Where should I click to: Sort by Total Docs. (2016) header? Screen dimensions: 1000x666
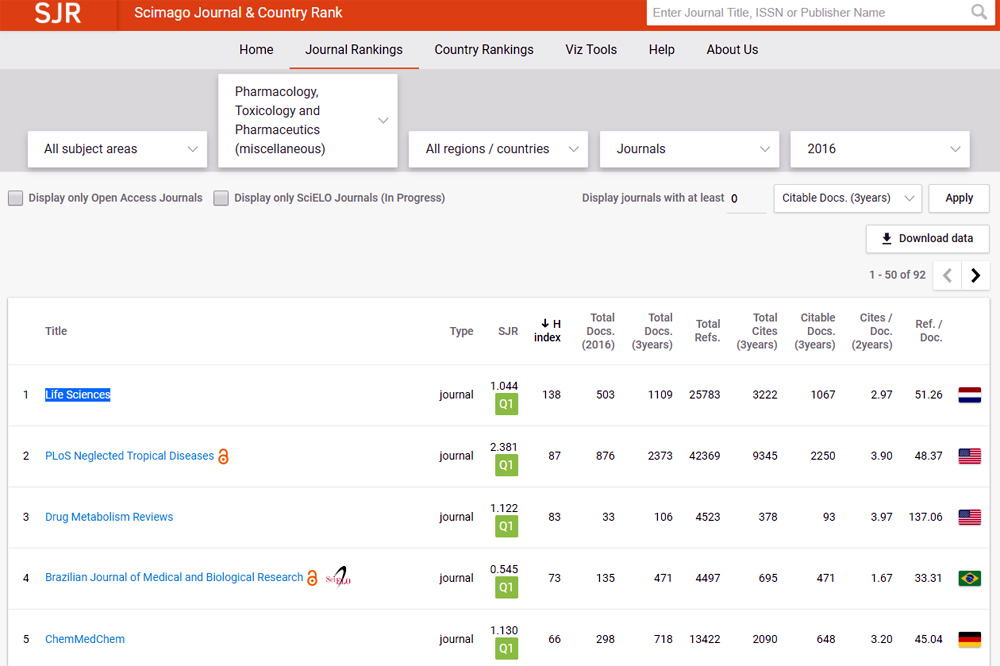click(598, 331)
